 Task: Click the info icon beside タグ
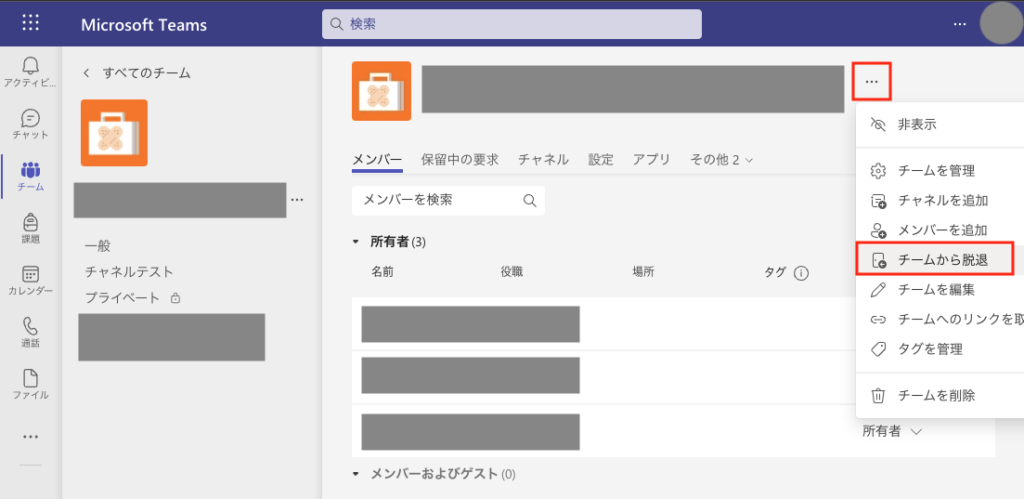tap(801, 272)
